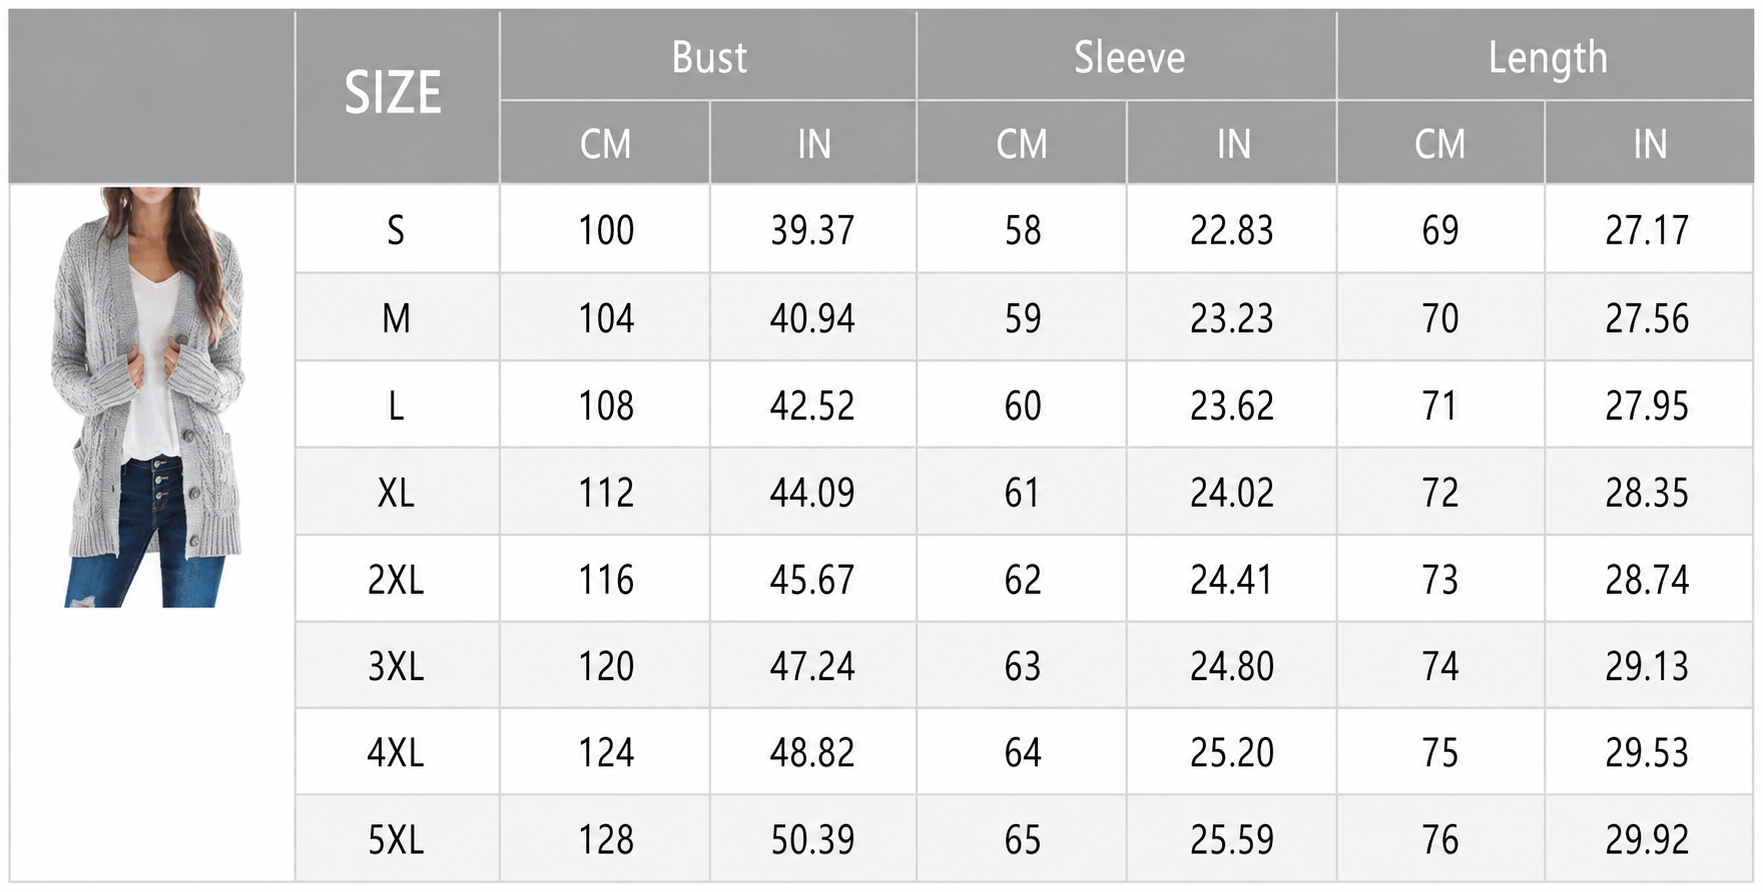Click the sleeve inches 25.59 cell
Image resolution: width=1763 pixels, height=892 pixels.
click(1232, 839)
